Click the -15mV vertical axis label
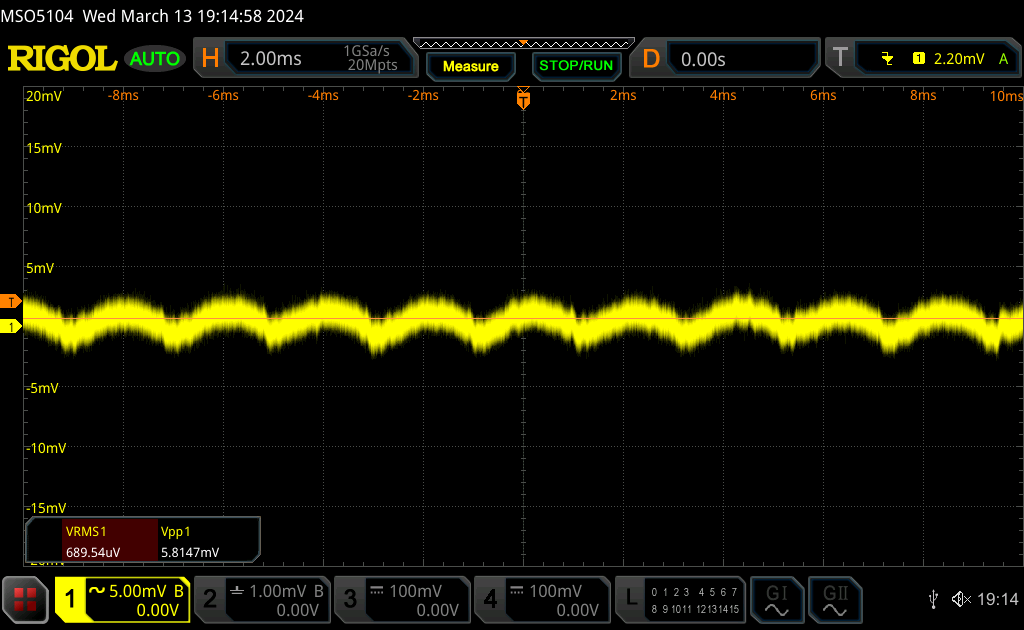 [x=46, y=508]
